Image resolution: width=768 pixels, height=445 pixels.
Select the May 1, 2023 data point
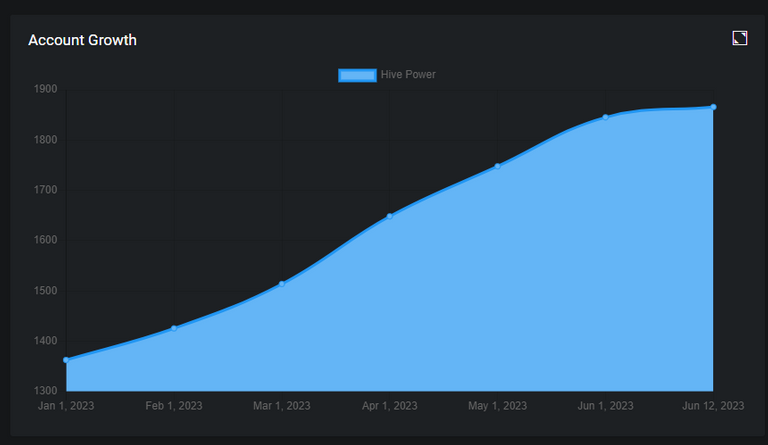498,166
